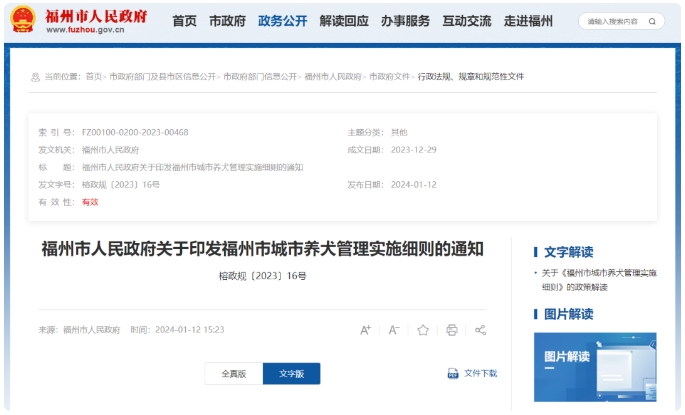Open 市政府 navigation item
685x415 pixels.
[x=227, y=21]
